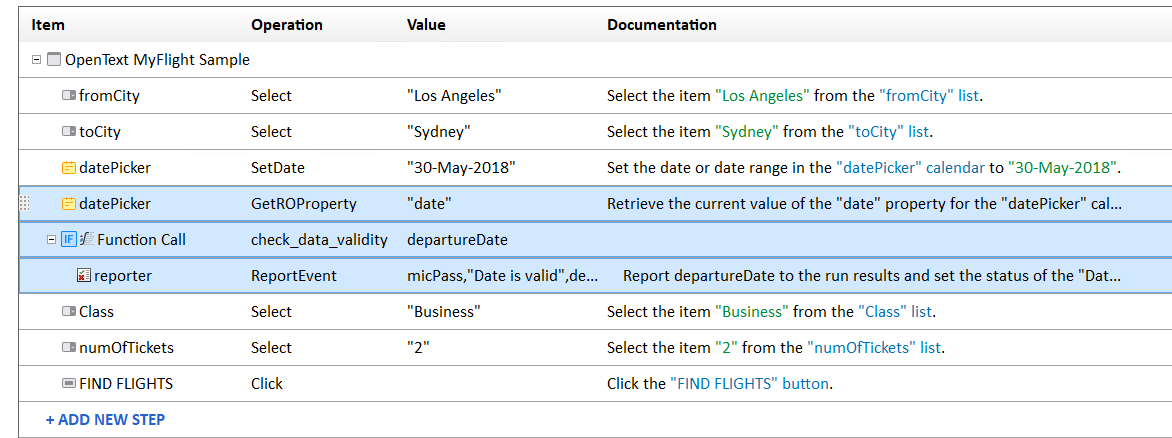Click the numOfTickets list icon

click(x=68, y=348)
